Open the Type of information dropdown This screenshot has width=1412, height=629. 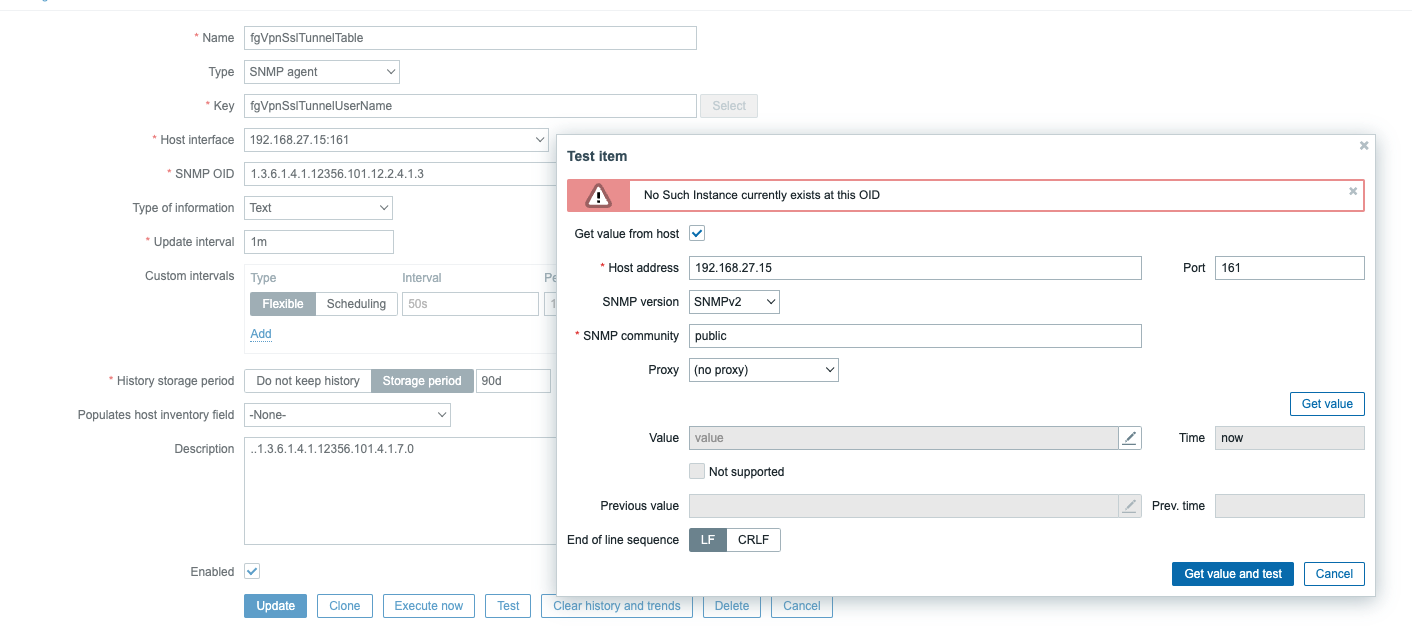(x=318, y=208)
